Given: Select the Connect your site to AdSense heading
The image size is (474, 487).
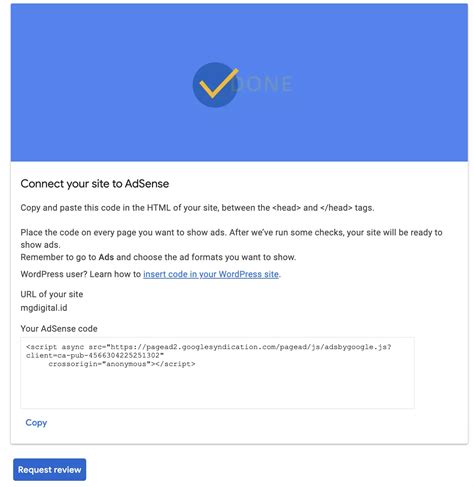Looking at the screenshot, I should [95, 184].
